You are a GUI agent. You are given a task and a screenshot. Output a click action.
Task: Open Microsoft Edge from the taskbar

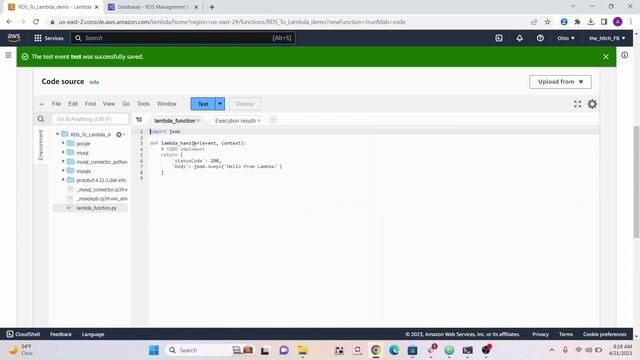(394, 350)
